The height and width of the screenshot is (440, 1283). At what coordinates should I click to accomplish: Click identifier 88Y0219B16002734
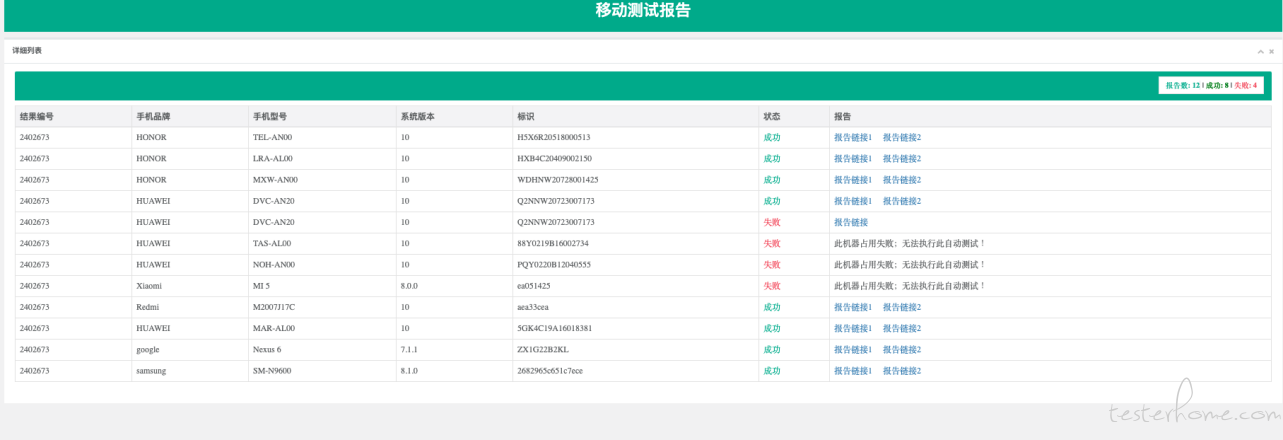coord(552,243)
